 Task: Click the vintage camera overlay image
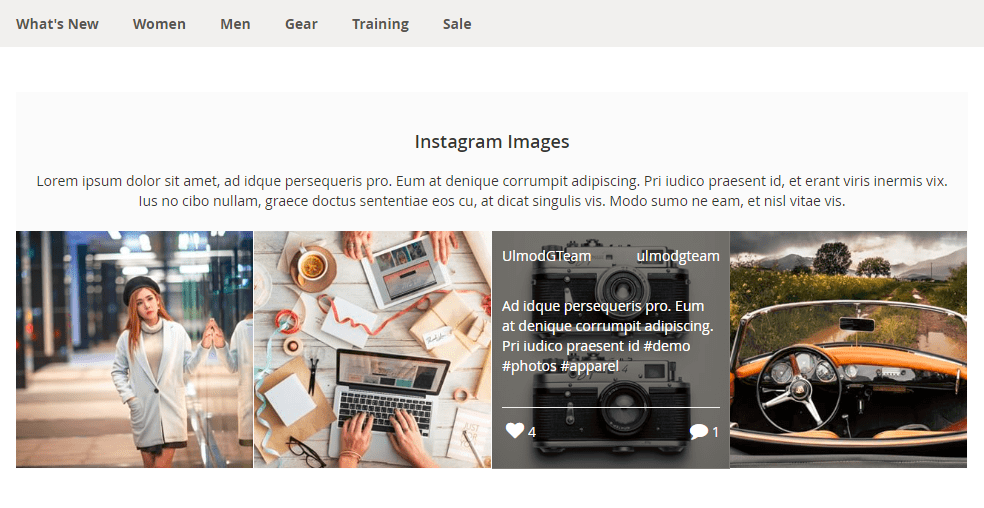point(611,349)
